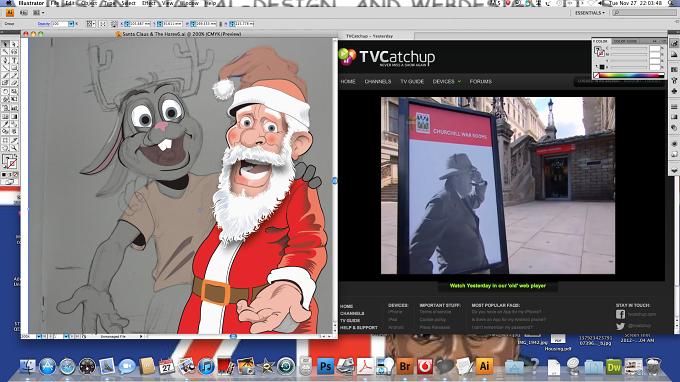Open Adobe Bridge from the Dock
Screen dimensions: 680x382
pyautogui.click(x=405, y=366)
